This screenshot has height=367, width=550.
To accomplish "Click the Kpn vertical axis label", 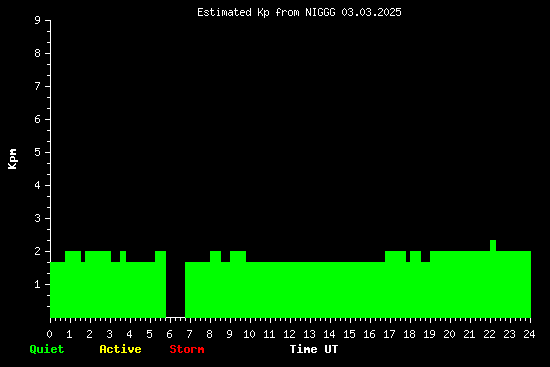I will [x=12, y=159].
